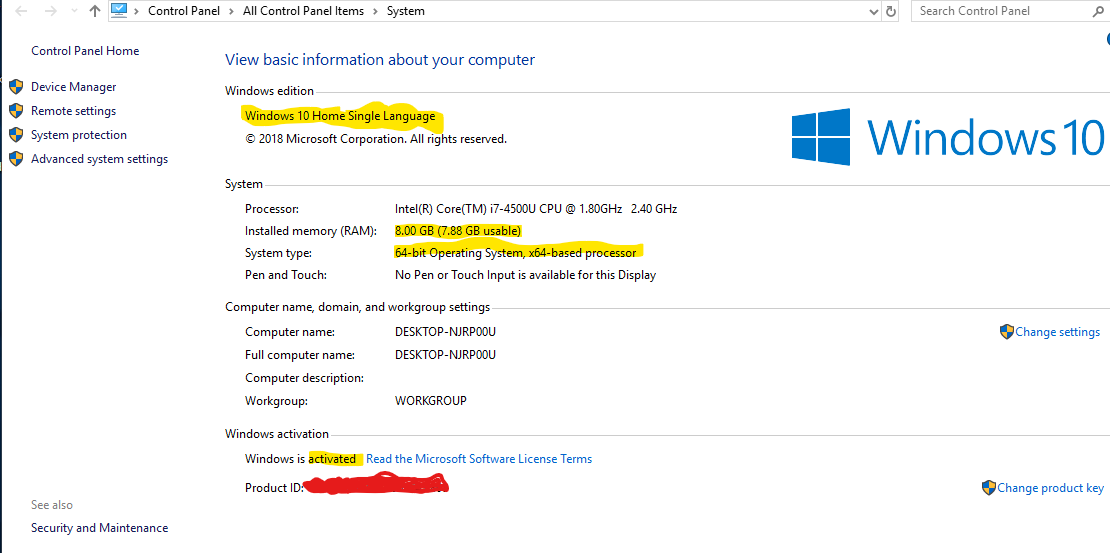The height and width of the screenshot is (553, 1110).
Task: Open System protection
Action: [79, 135]
